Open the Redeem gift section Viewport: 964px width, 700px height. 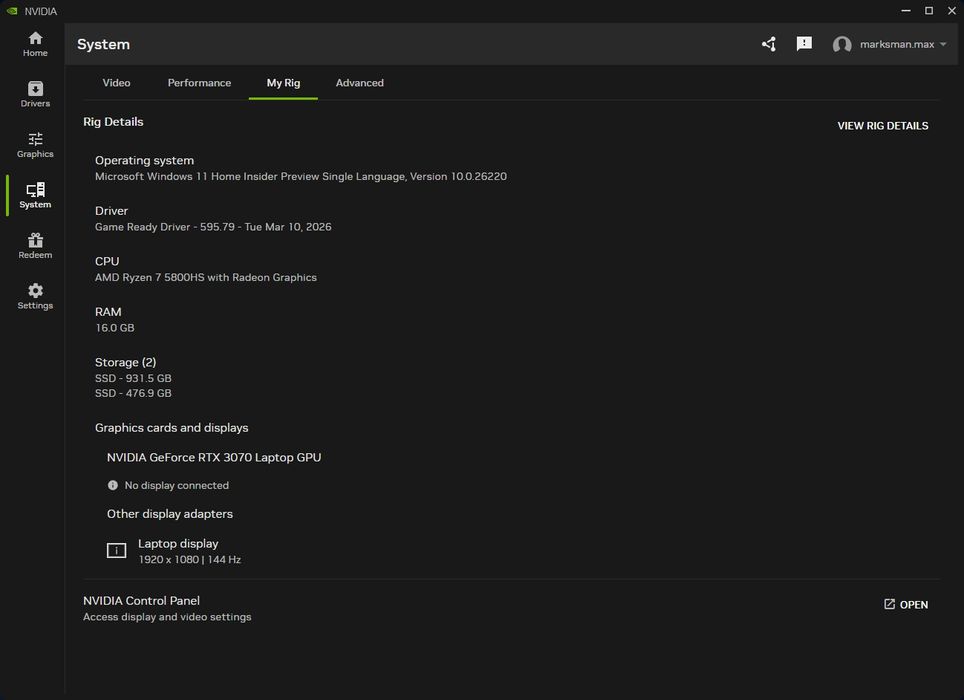(x=35, y=246)
